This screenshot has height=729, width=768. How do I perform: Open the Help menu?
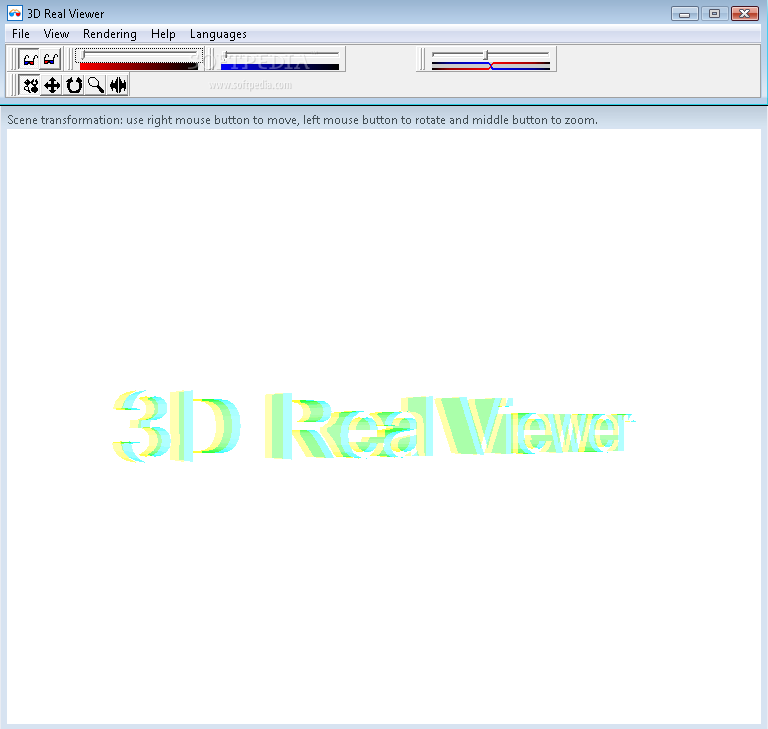pyautogui.click(x=163, y=34)
